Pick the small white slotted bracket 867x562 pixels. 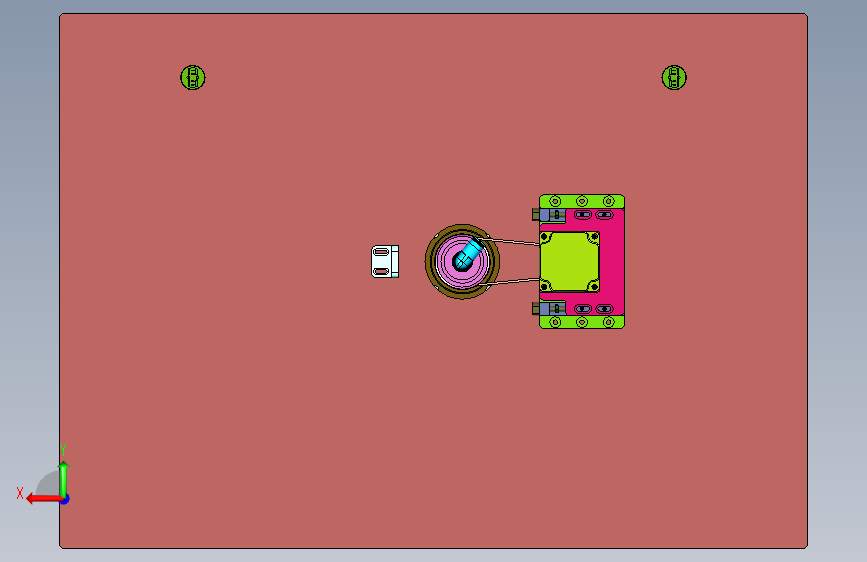coord(385,262)
